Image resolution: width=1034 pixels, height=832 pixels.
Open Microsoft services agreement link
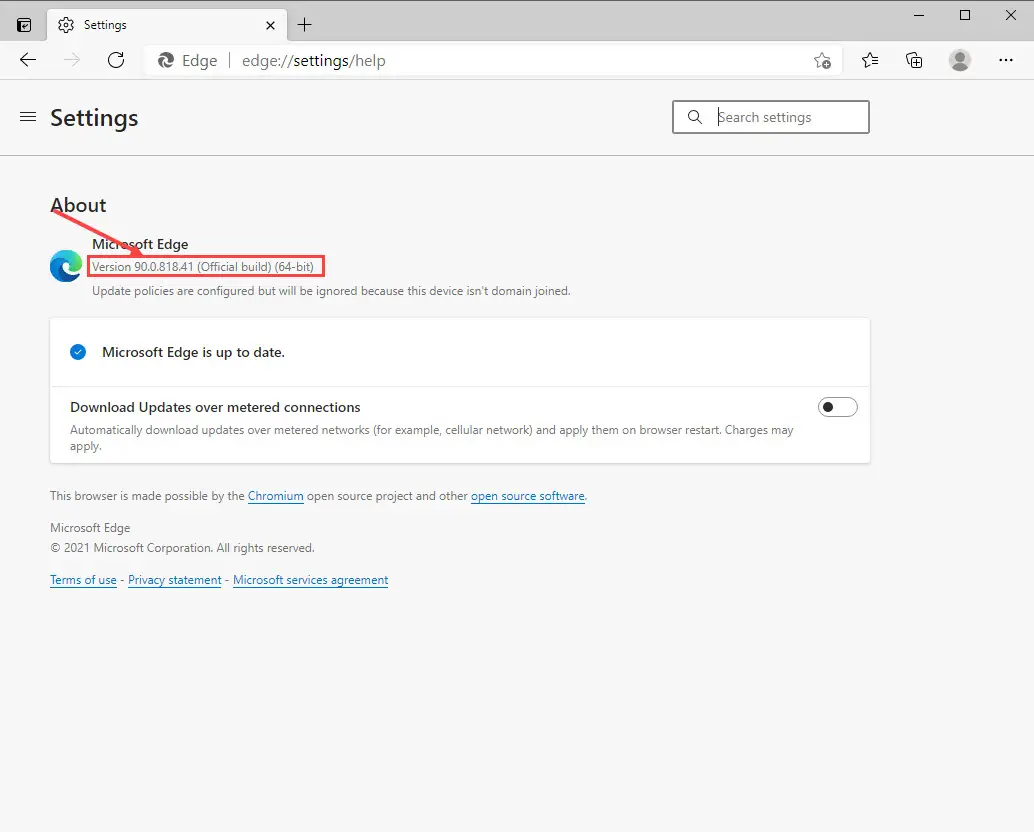coord(311,580)
